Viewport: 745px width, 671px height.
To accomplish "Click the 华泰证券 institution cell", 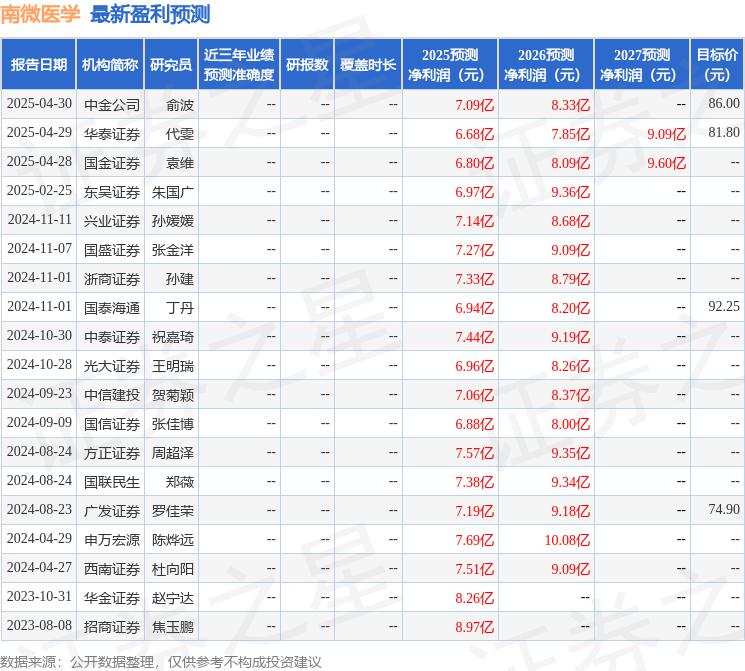I will (112, 134).
